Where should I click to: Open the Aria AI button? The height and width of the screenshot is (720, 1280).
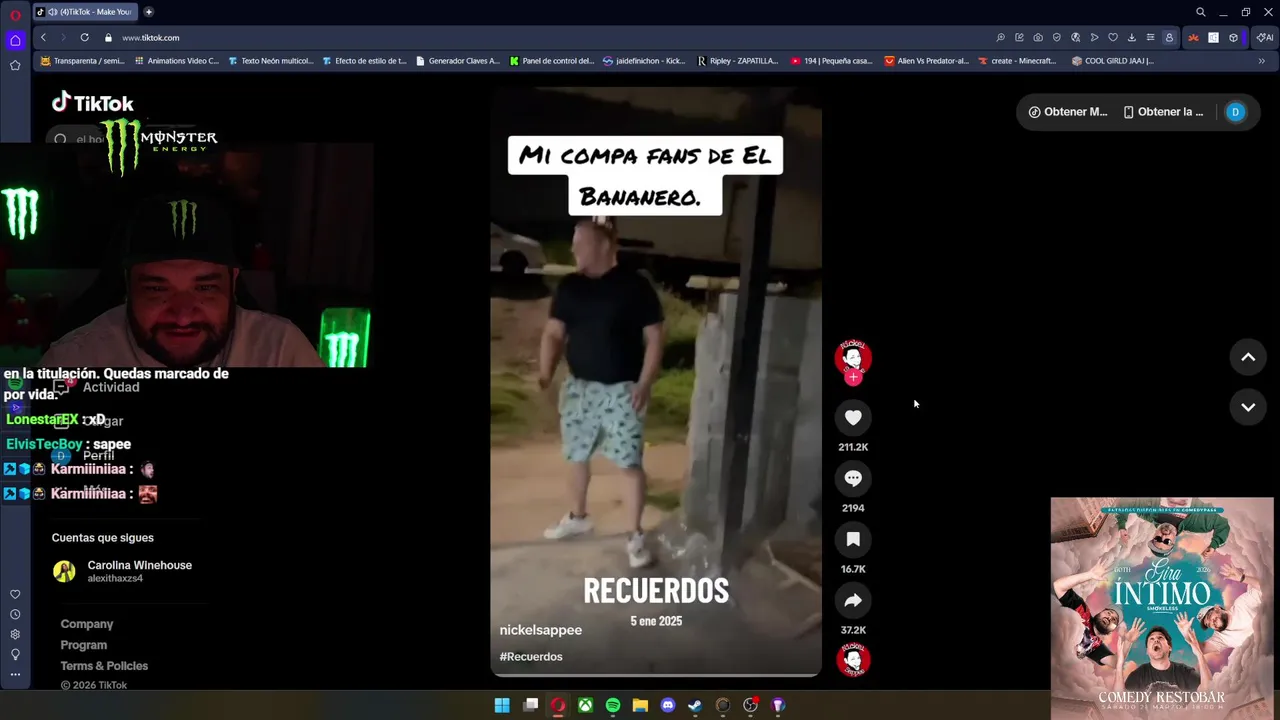tap(1265, 37)
